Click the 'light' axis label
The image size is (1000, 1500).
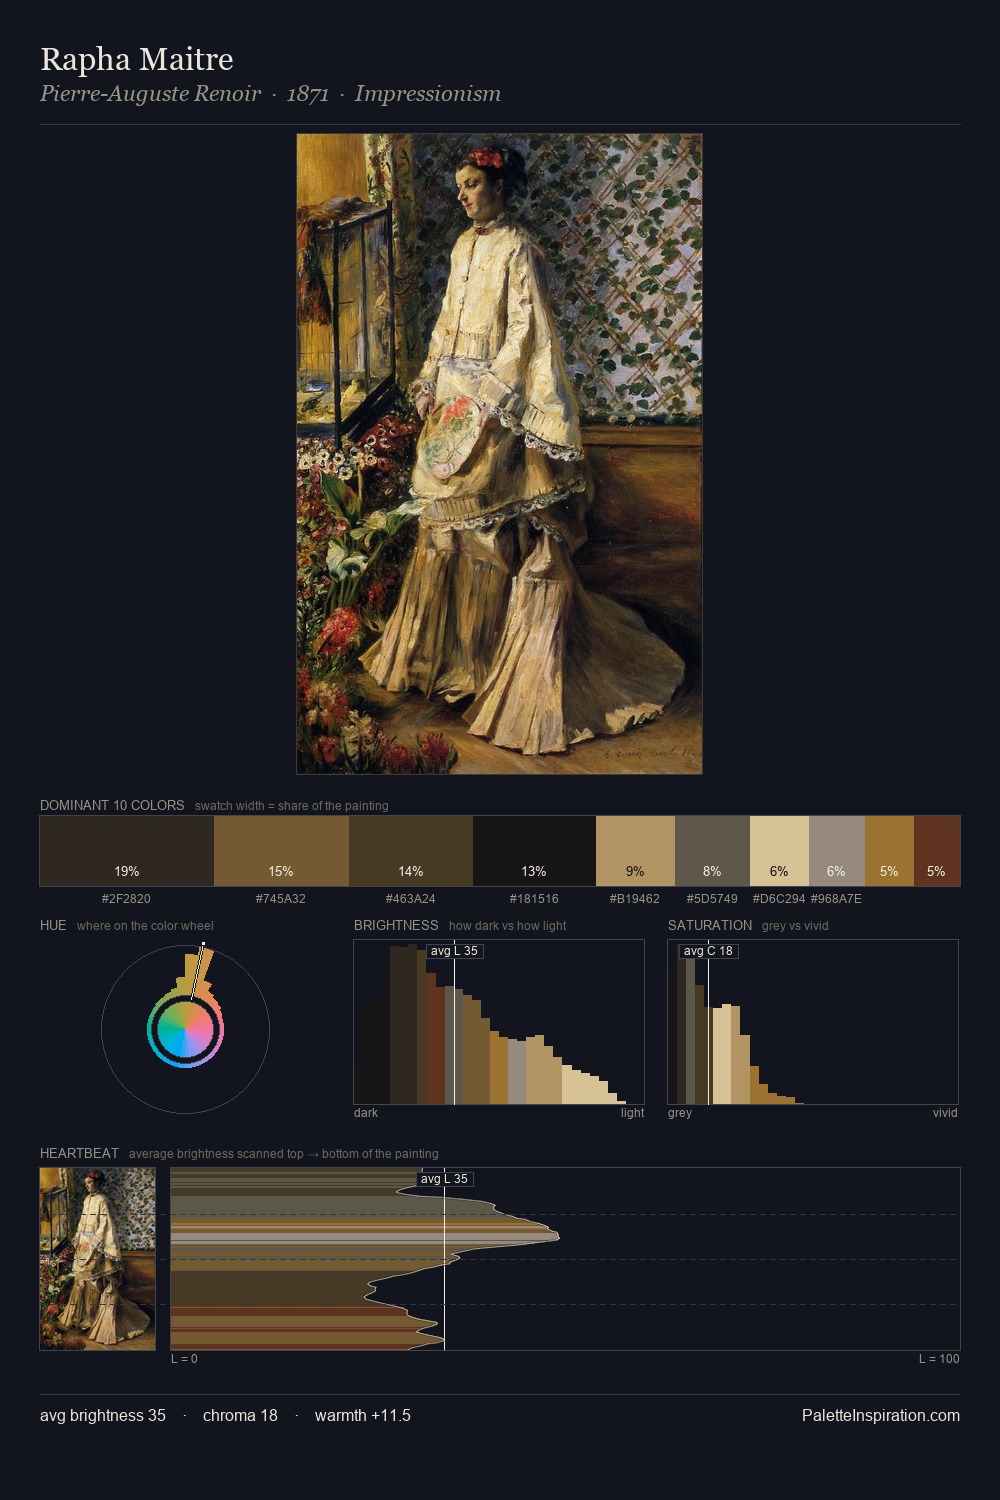tap(632, 1113)
